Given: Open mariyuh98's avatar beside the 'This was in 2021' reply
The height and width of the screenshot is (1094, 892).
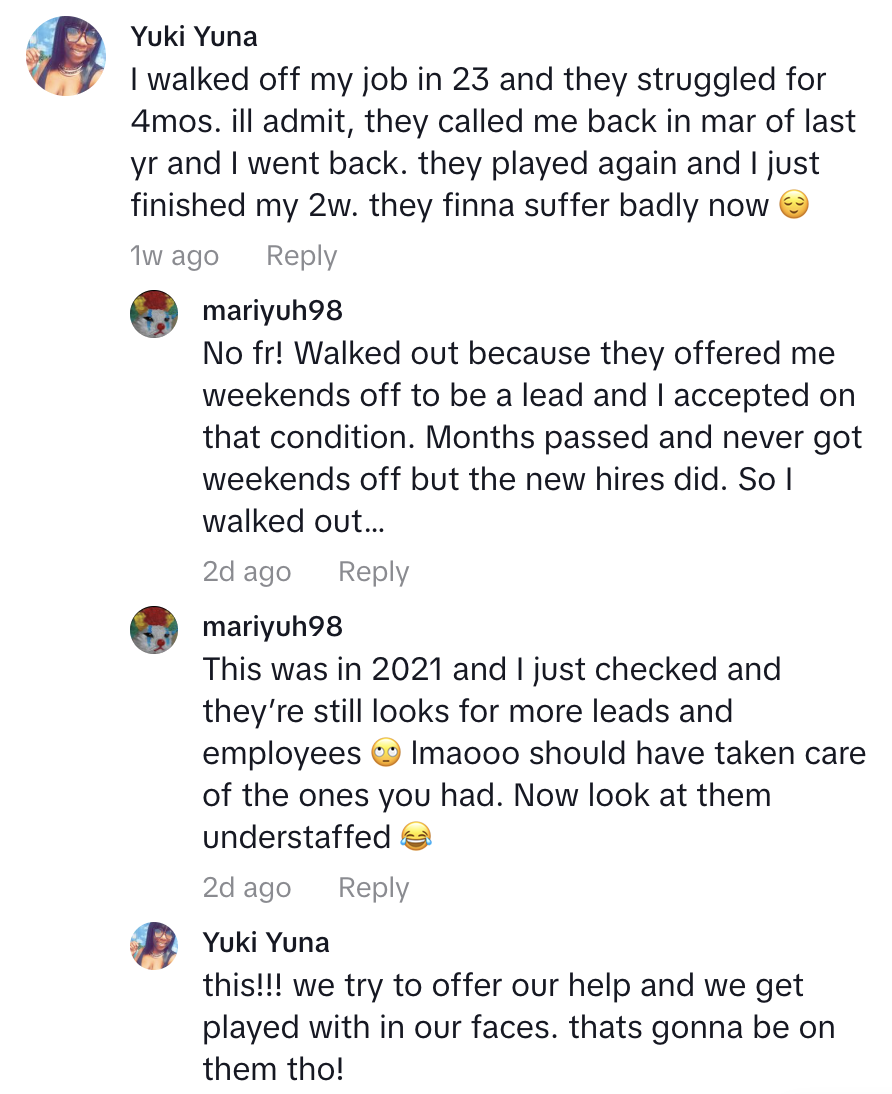Looking at the screenshot, I should point(154,630).
